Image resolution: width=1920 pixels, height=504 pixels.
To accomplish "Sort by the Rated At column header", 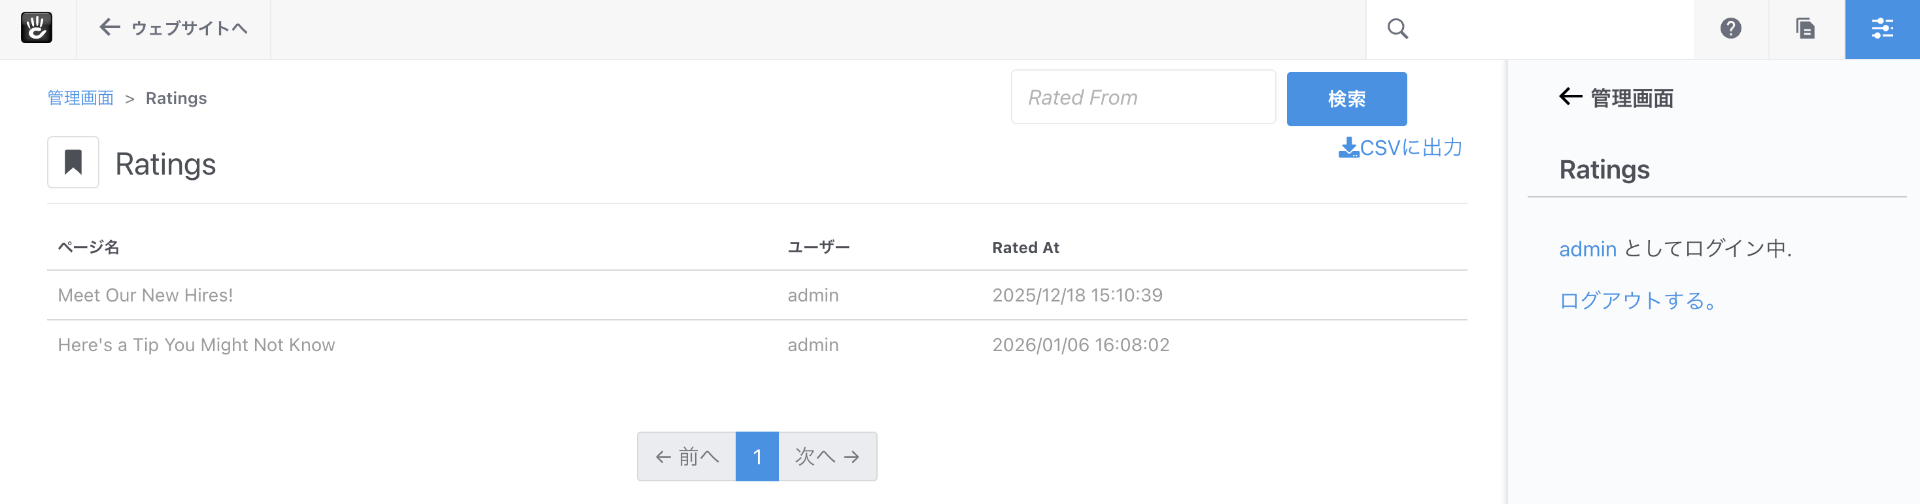I will tap(1025, 247).
